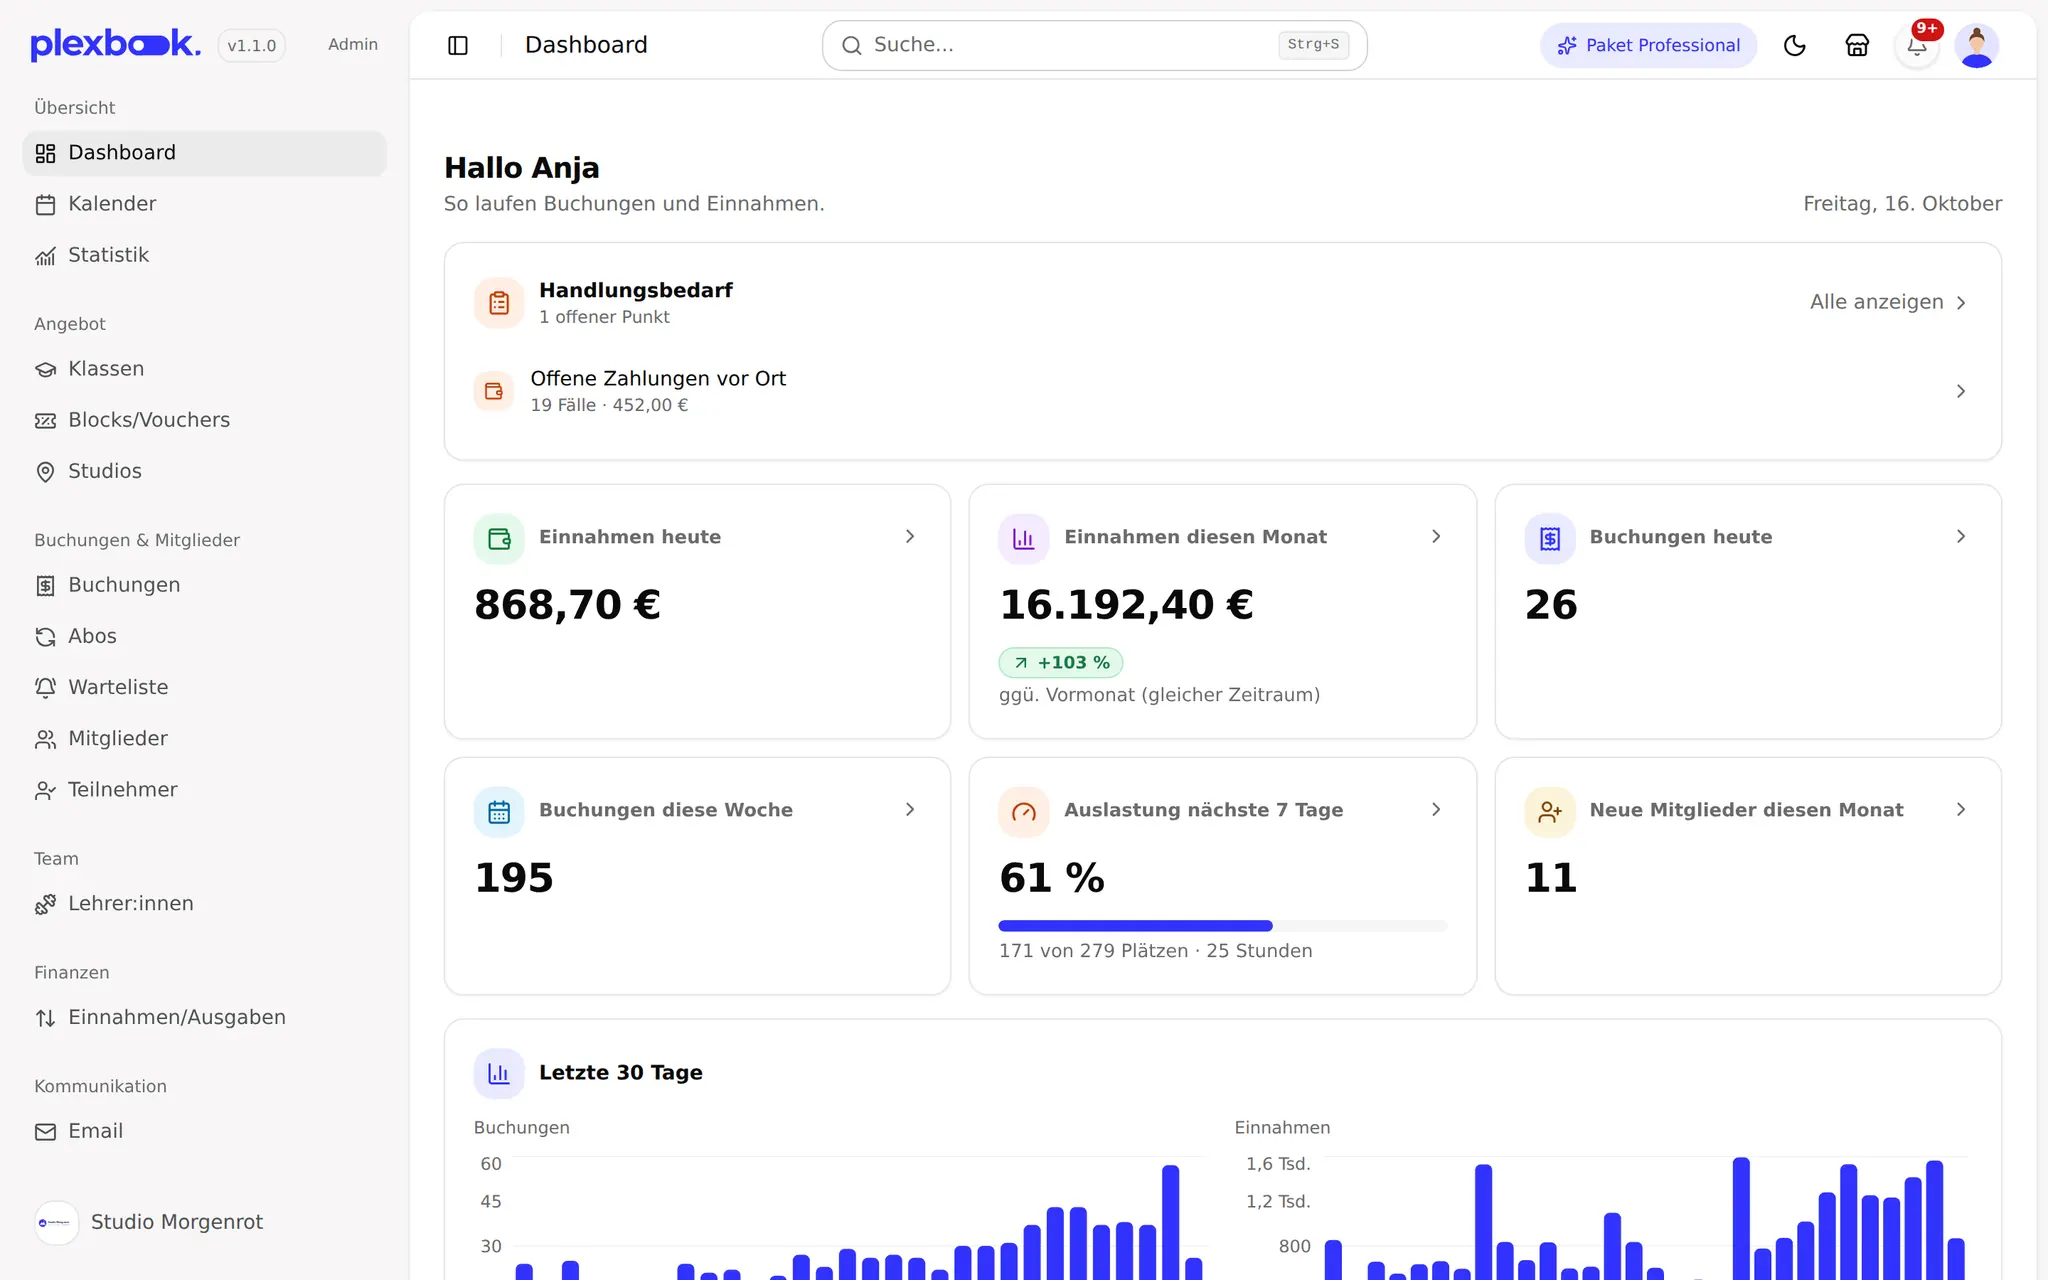Image resolution: width=2048 pixels, height=1280 pixels.
Task: Click the Einnahmen/Ausgaben arrows icon
Action: click(45, 1018)
